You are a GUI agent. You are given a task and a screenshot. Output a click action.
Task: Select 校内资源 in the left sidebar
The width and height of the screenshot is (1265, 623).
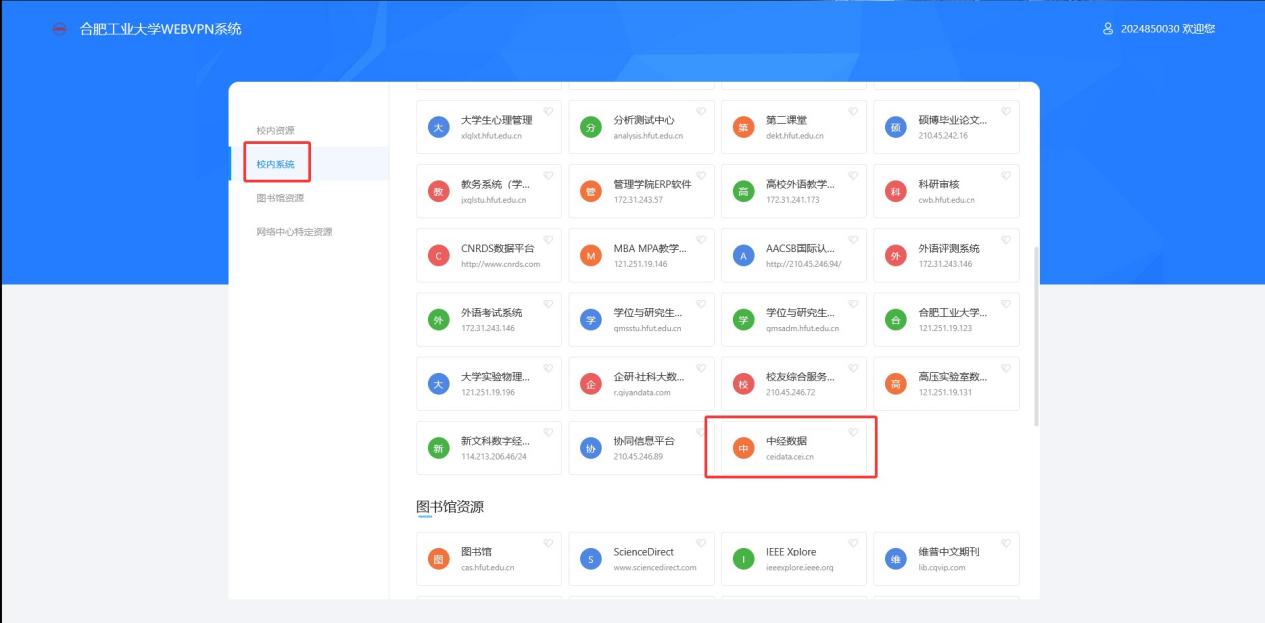tap(275, 130)
